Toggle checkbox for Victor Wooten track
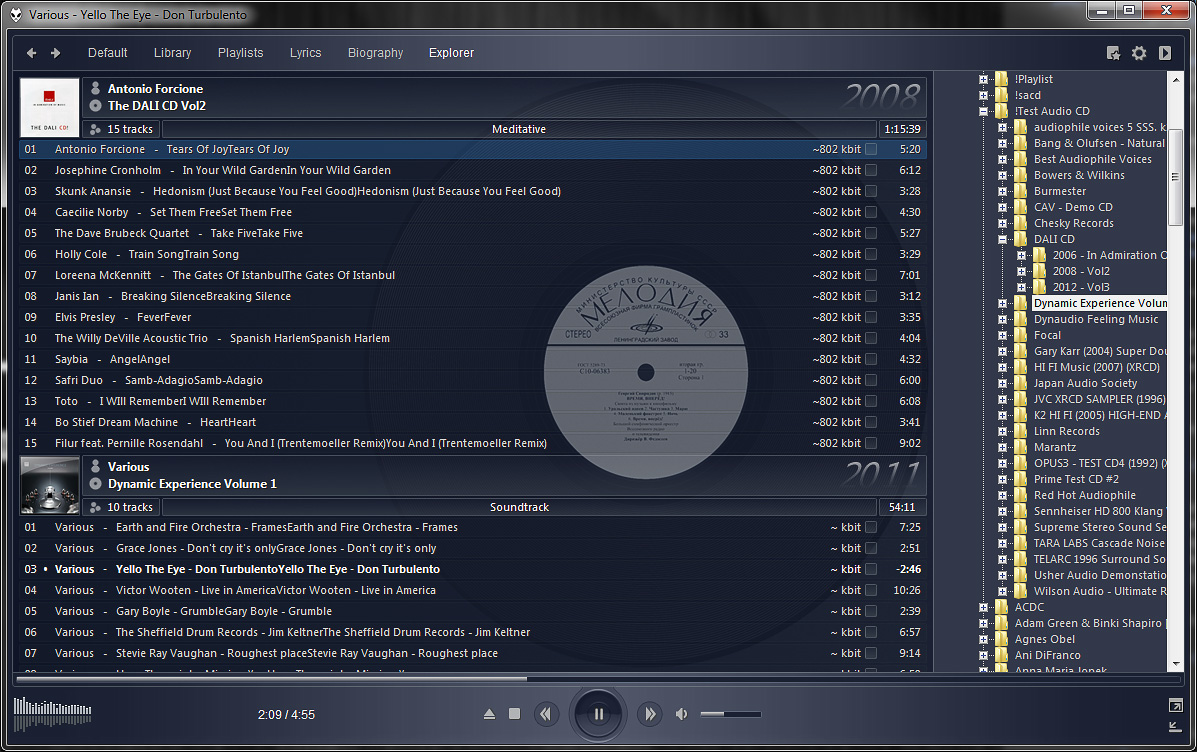The image size is (1197, 752). [x=871, y=590]
